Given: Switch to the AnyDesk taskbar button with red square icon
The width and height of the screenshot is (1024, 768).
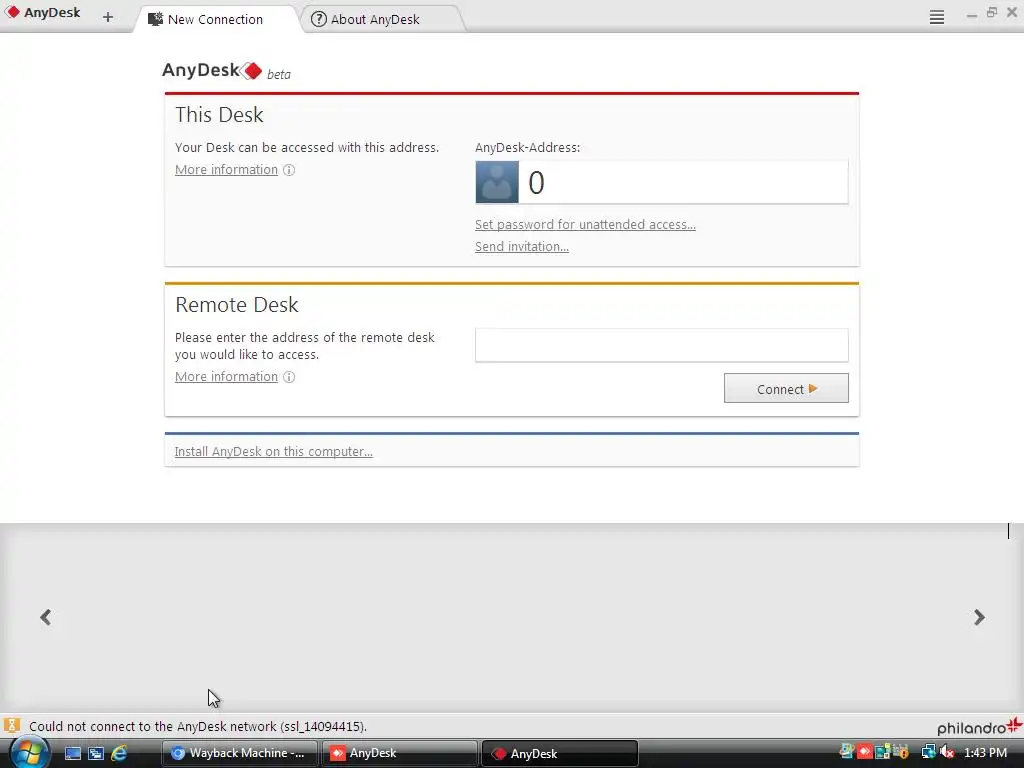Looking at the screenshot, I should 399,753.
